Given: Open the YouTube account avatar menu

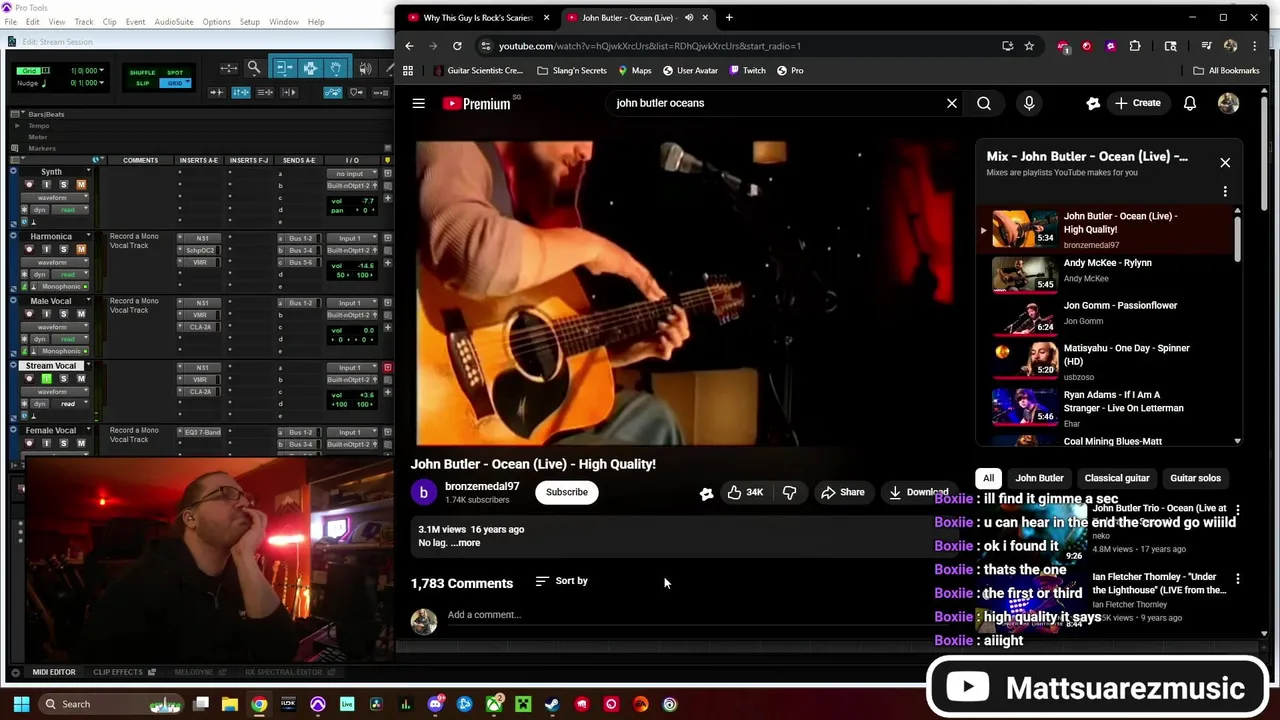Looking at the screenshot, I should click(1229, 103).
